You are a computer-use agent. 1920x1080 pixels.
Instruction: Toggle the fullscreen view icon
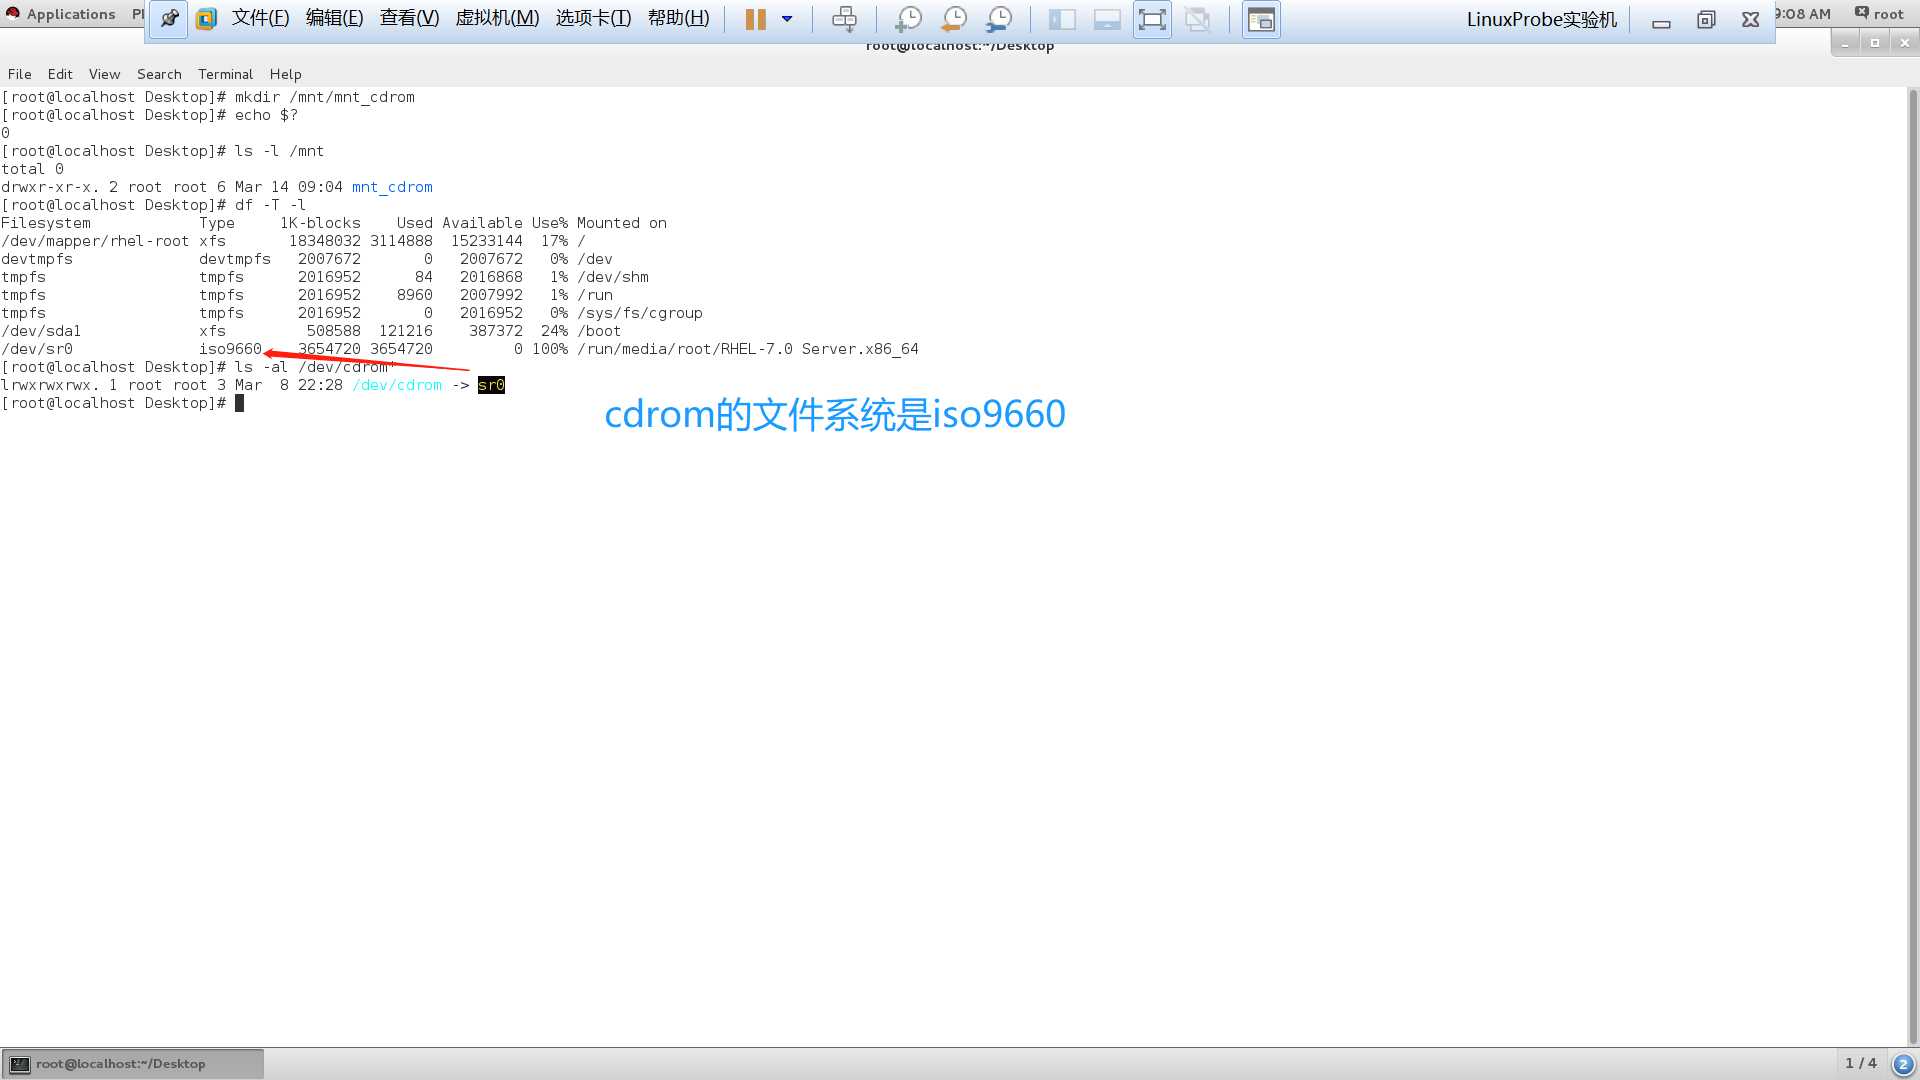click(x=1153, y=17)
